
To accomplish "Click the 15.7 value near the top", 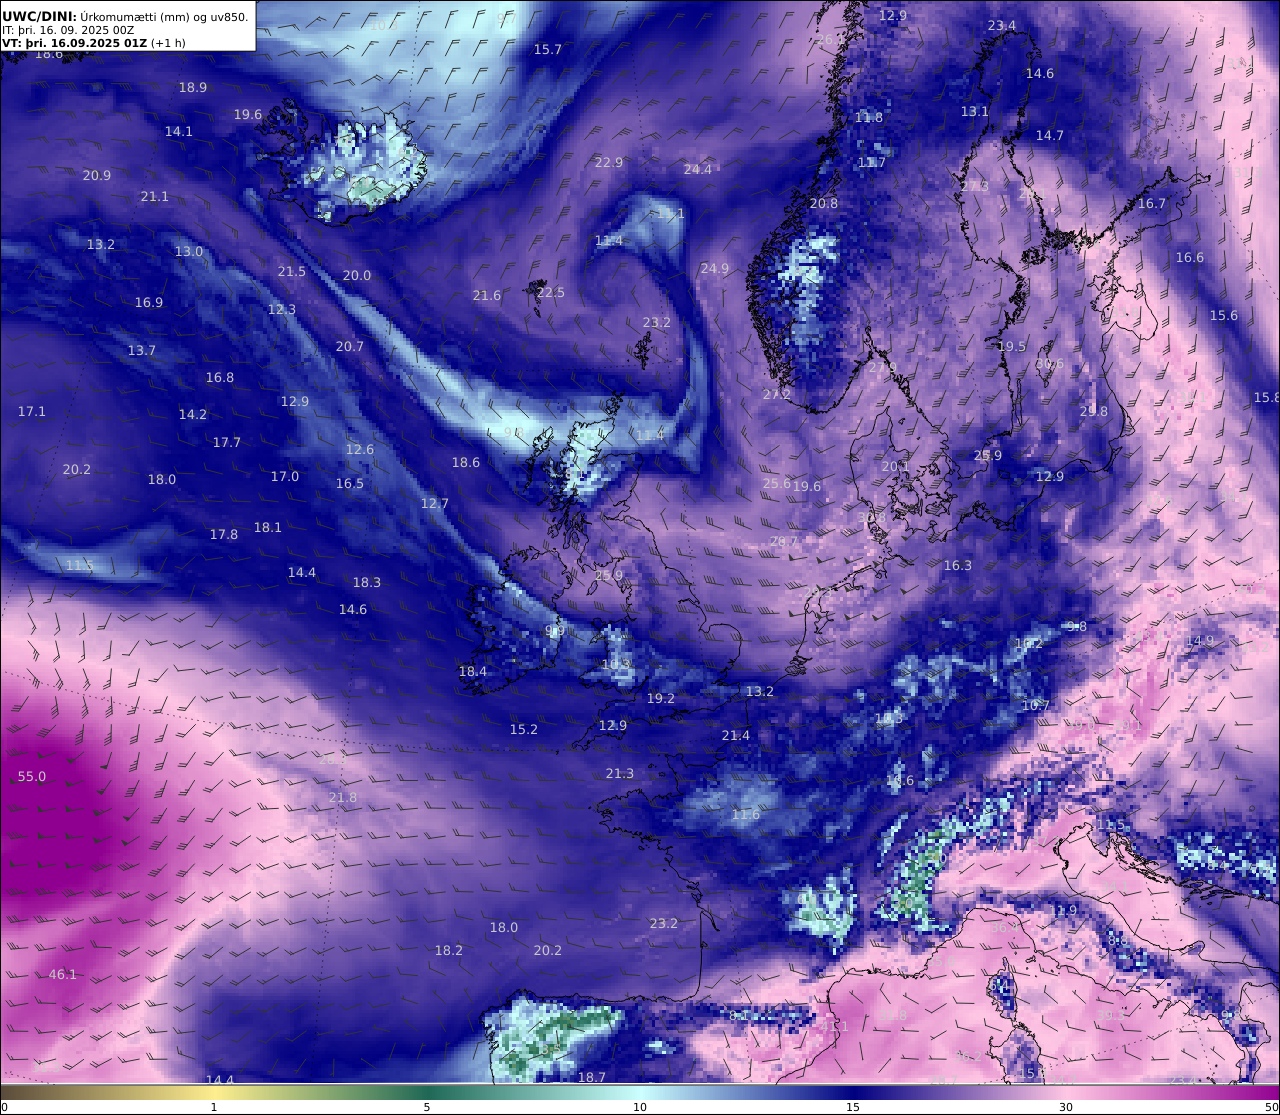I will pyautogui.click(x=548, y=49).
